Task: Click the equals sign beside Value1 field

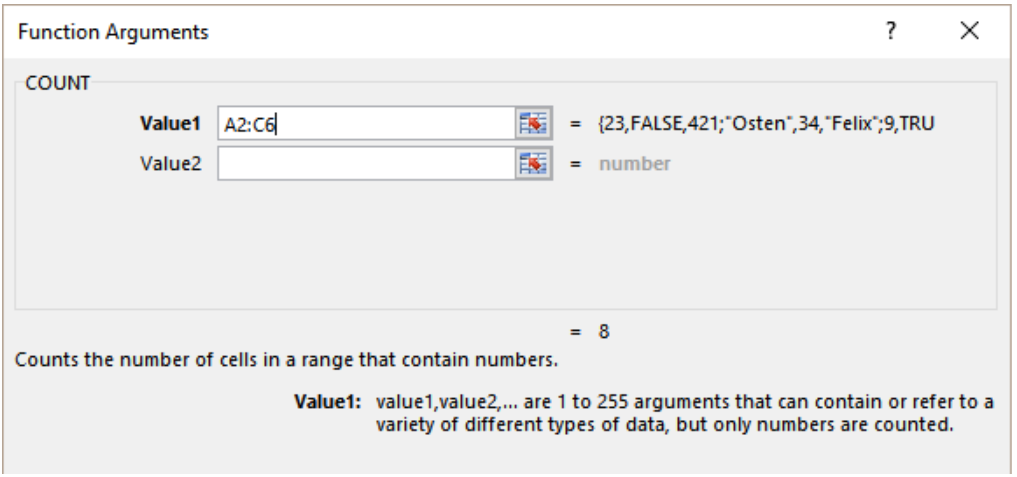Action: tap(575, 124)
